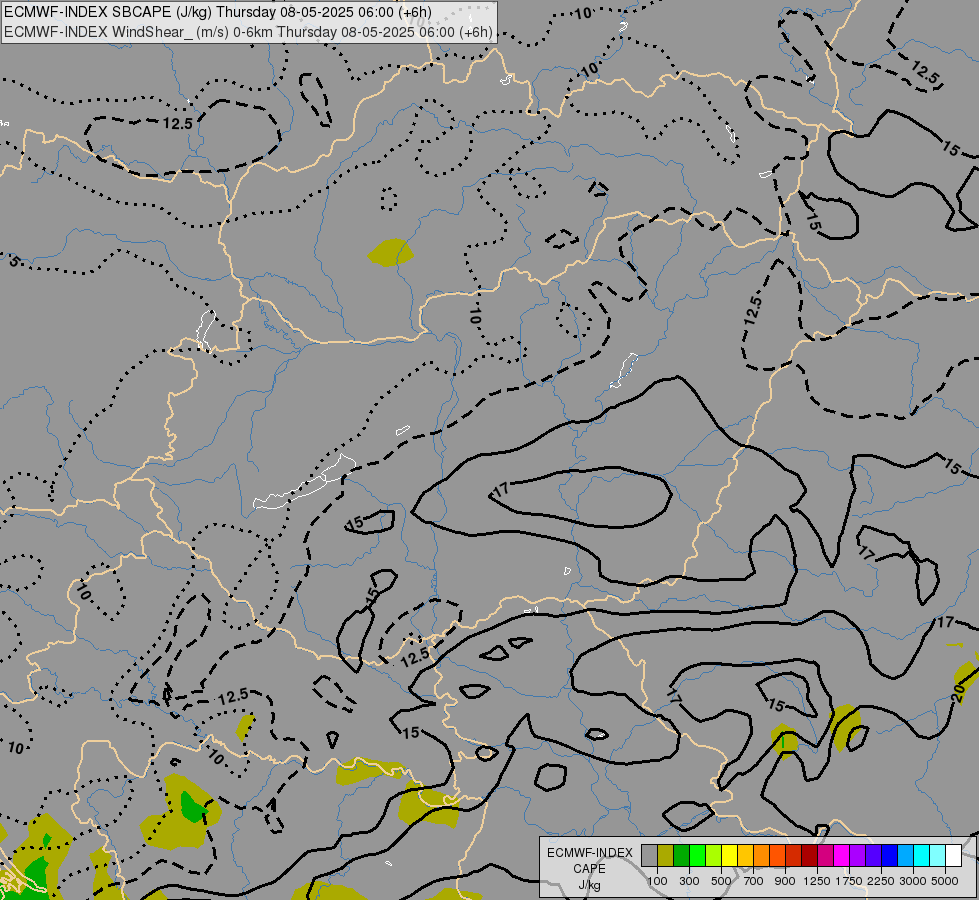This screenshot has width=979, height=900.
Task: Select the orange swatch above 700 tick
Action: 762,855
